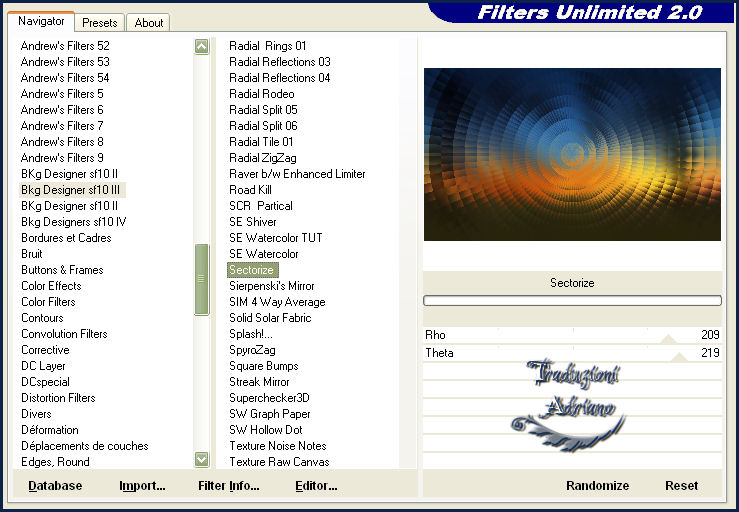Choose Bordures et Cadres category
Image resolution: width=739 pixels, height=512 pixels.
tap(66, 238)
